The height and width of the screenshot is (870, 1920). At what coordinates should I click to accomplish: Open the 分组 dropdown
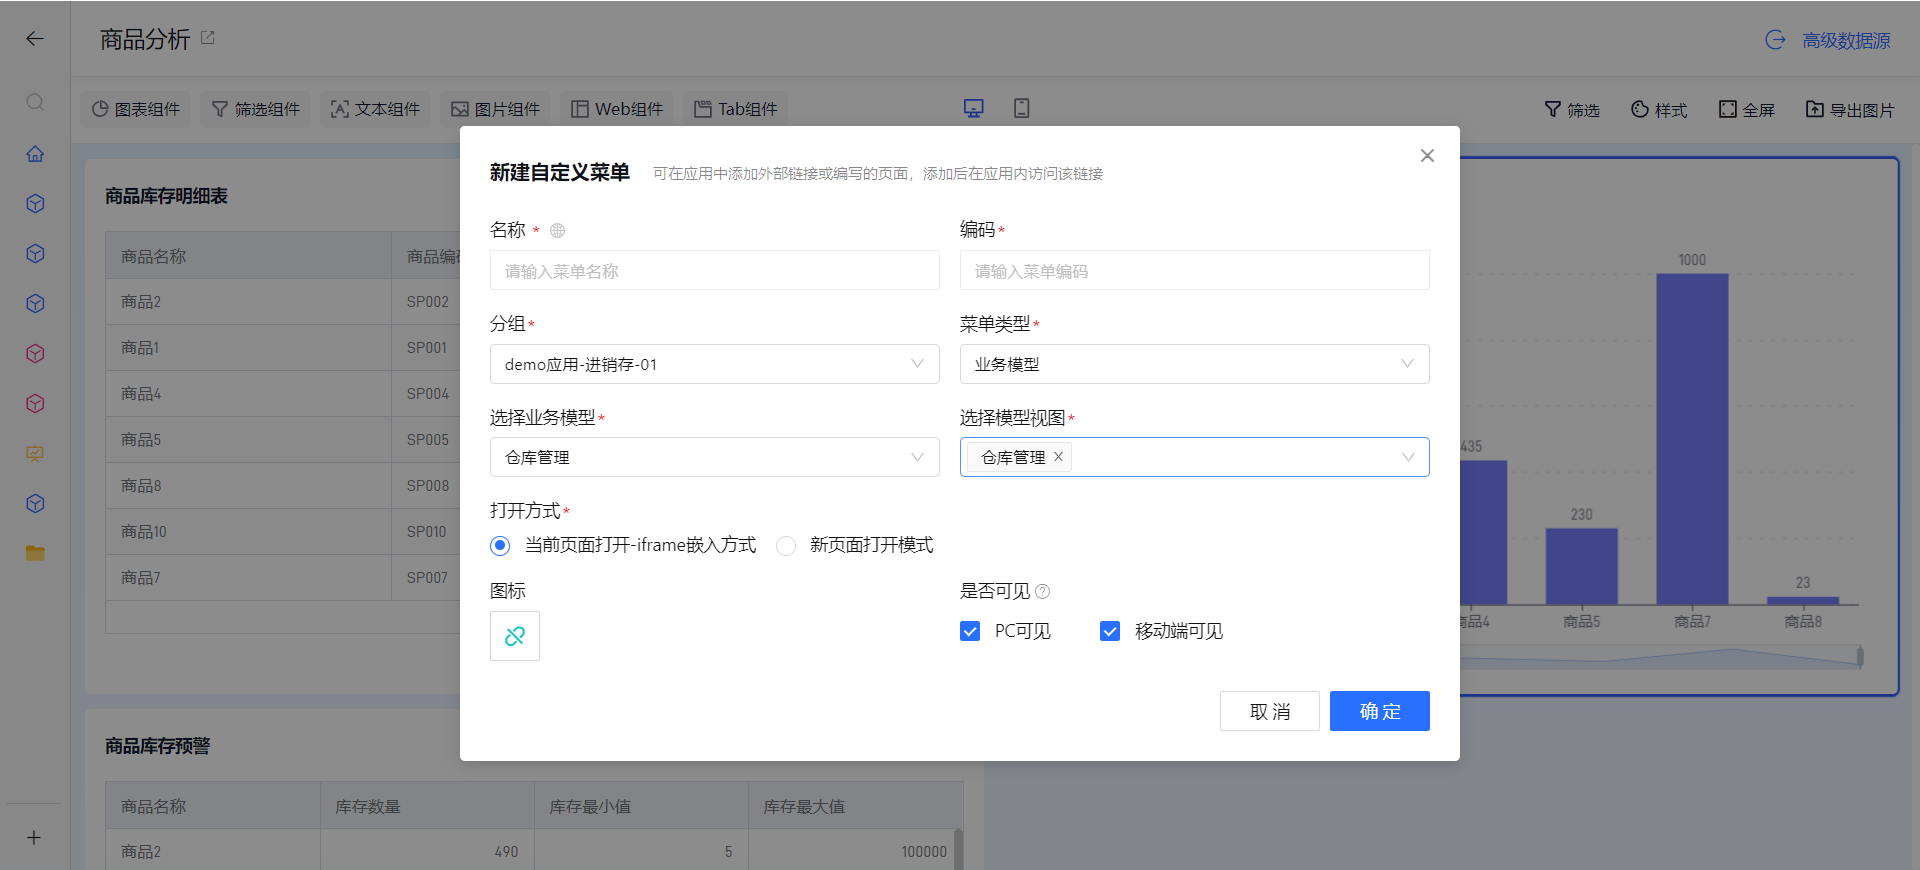(x=715, y=364)
